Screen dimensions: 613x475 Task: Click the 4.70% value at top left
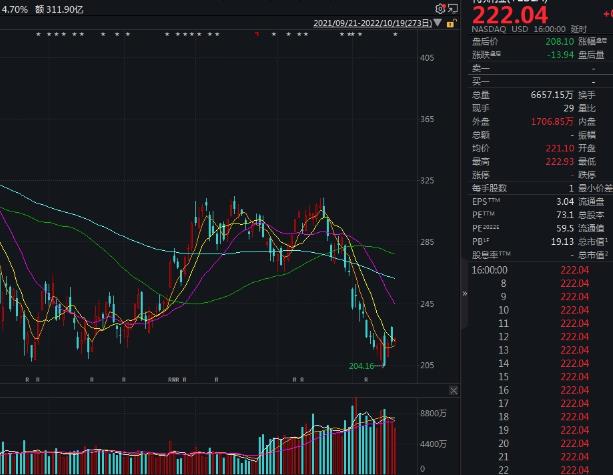tap(14, 9)
